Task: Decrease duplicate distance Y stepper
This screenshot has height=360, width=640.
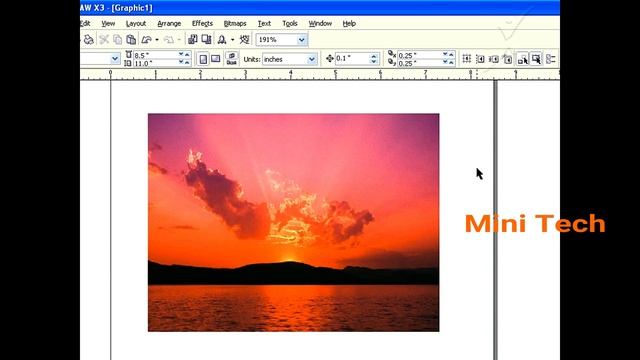Action: [445, 62]
